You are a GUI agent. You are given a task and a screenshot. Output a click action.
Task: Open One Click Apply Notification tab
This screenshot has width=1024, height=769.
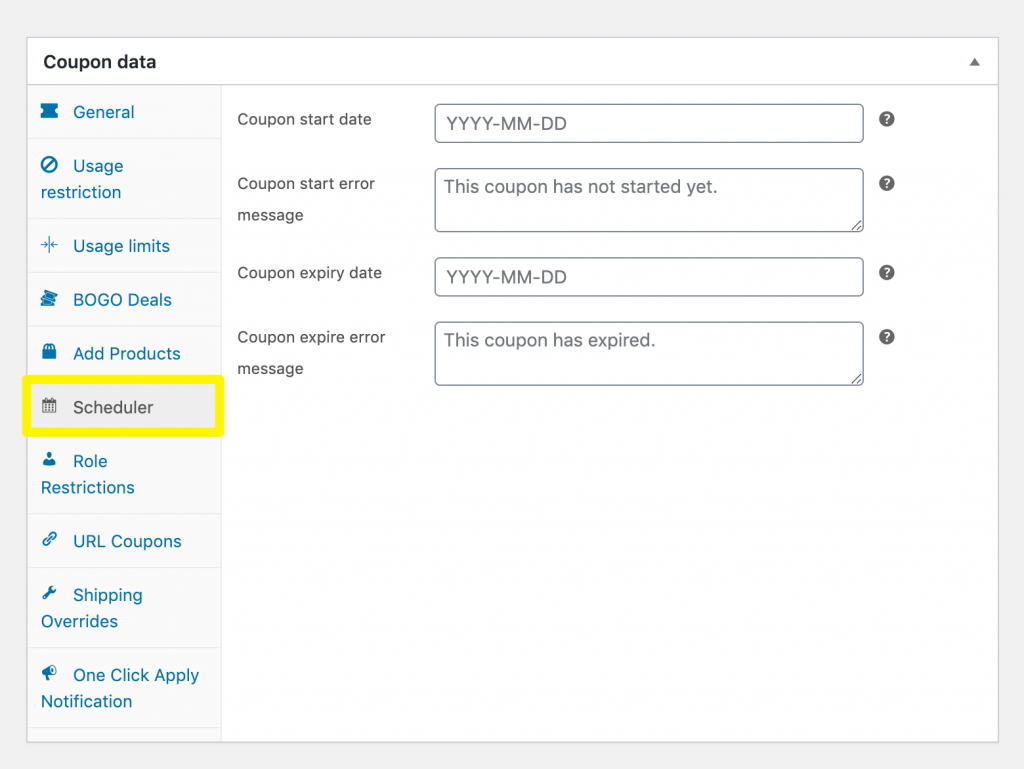click(x=124, y=688)
